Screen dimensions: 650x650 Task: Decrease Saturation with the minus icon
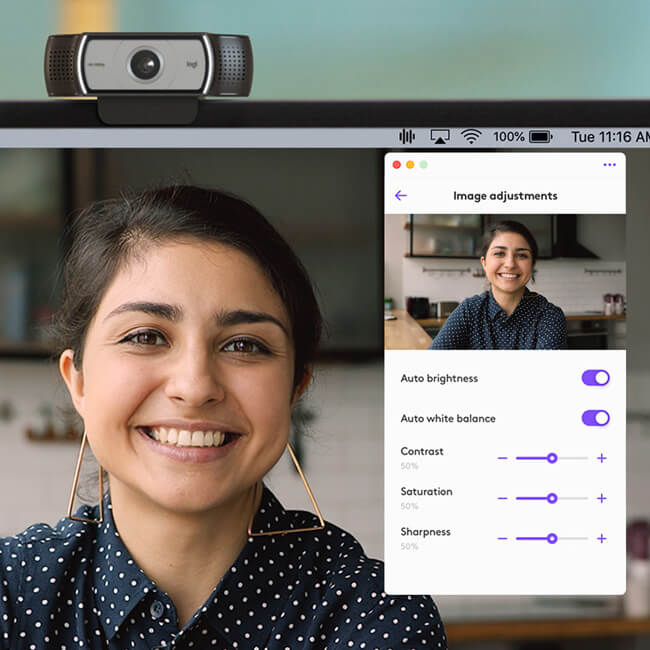(x=502, y=498)
